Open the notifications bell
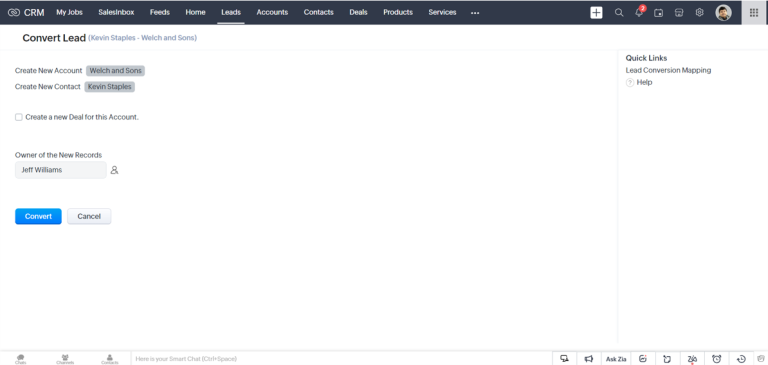Image resolution: width=768 pixels, height=365 pixels. tap(639, 13)
